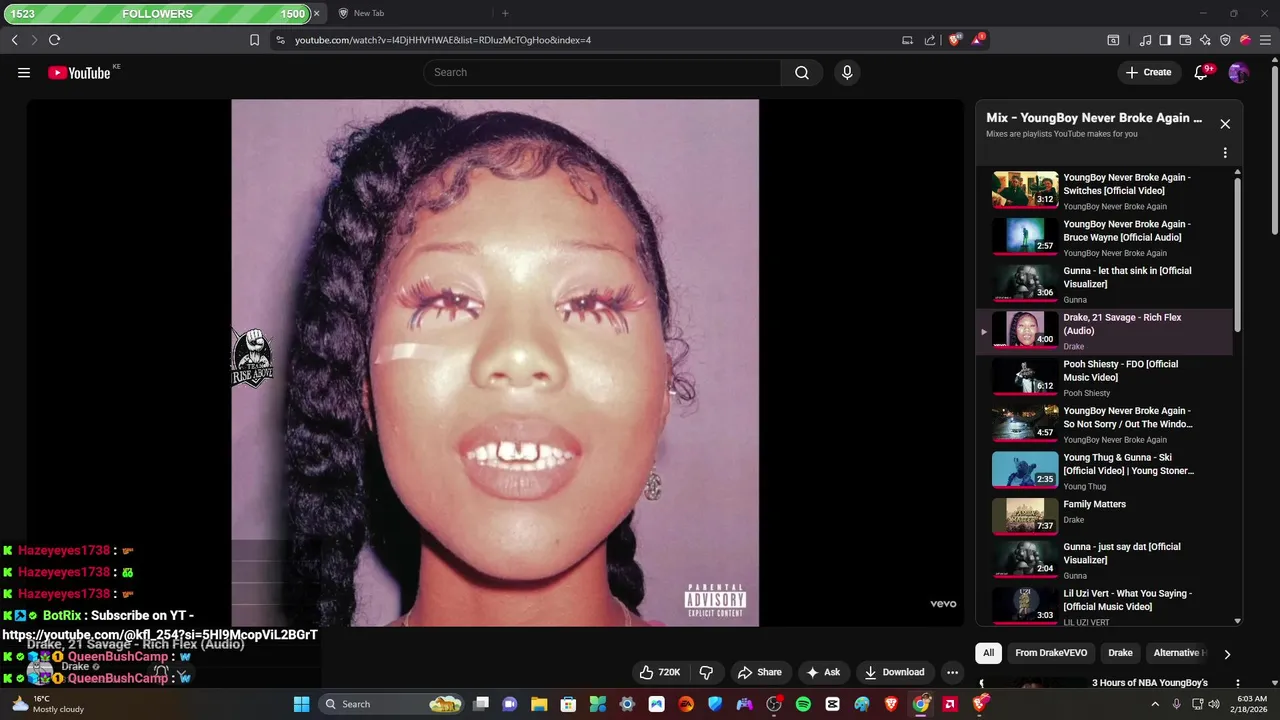Play Gunna just say dat visualizer
The height and width of the screenshot is (720, 1280).
click(1104, 560)
